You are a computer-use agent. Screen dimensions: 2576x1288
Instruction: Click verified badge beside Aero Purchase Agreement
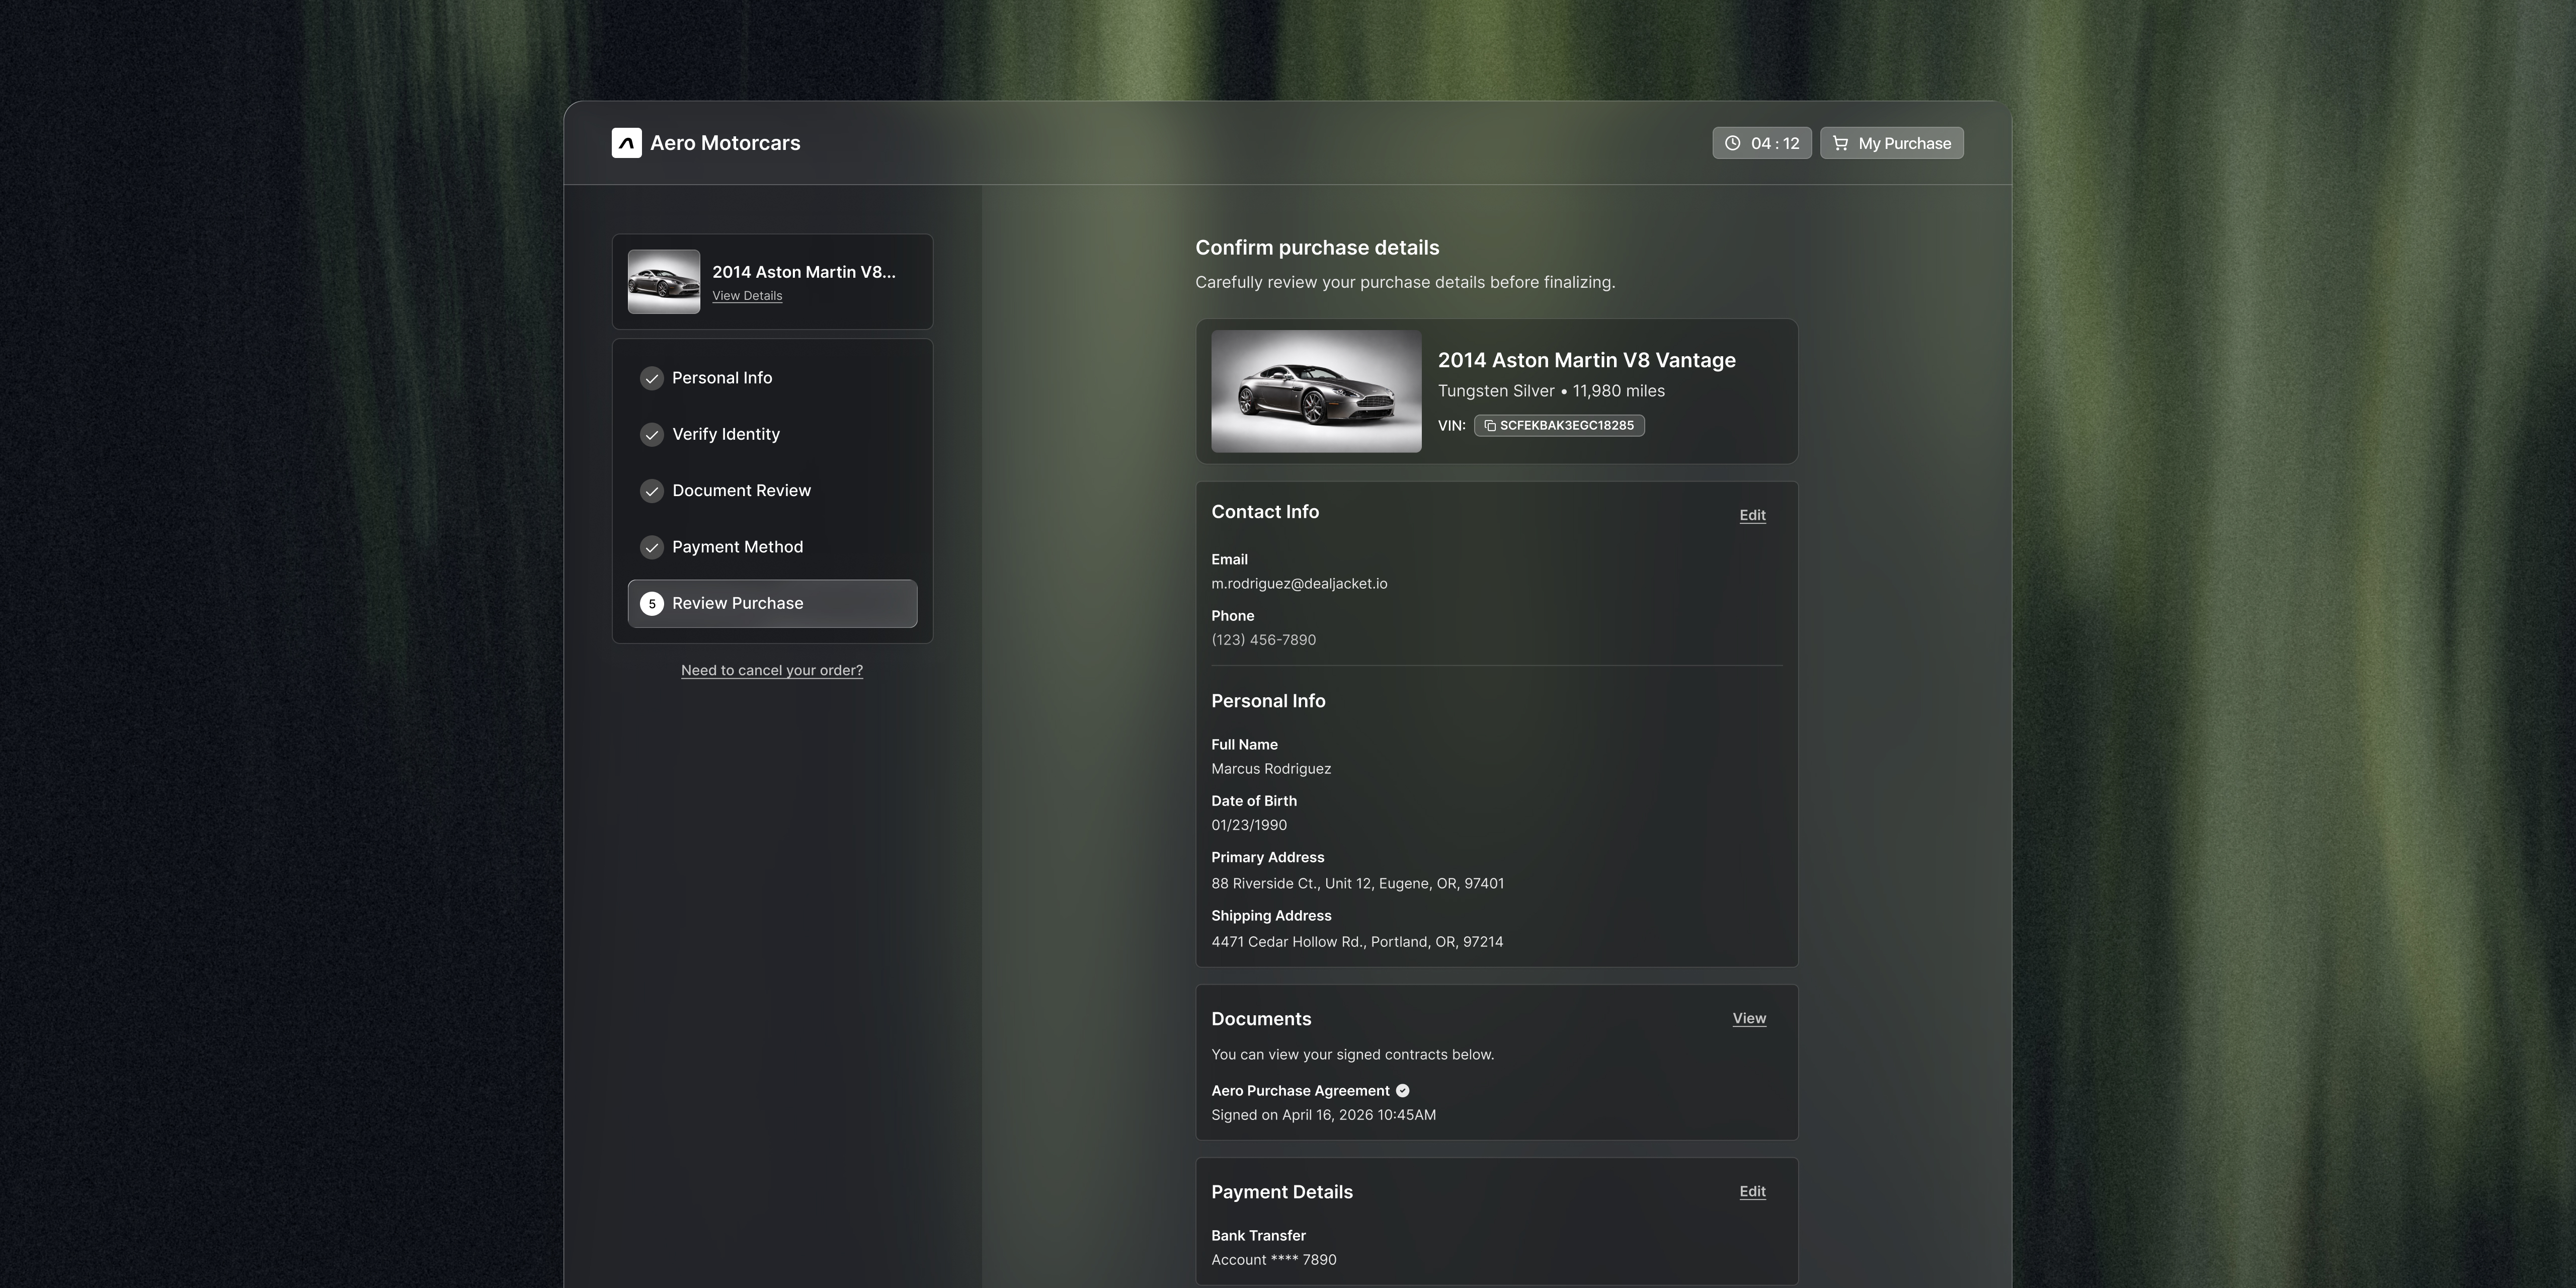point(1402,1091)
